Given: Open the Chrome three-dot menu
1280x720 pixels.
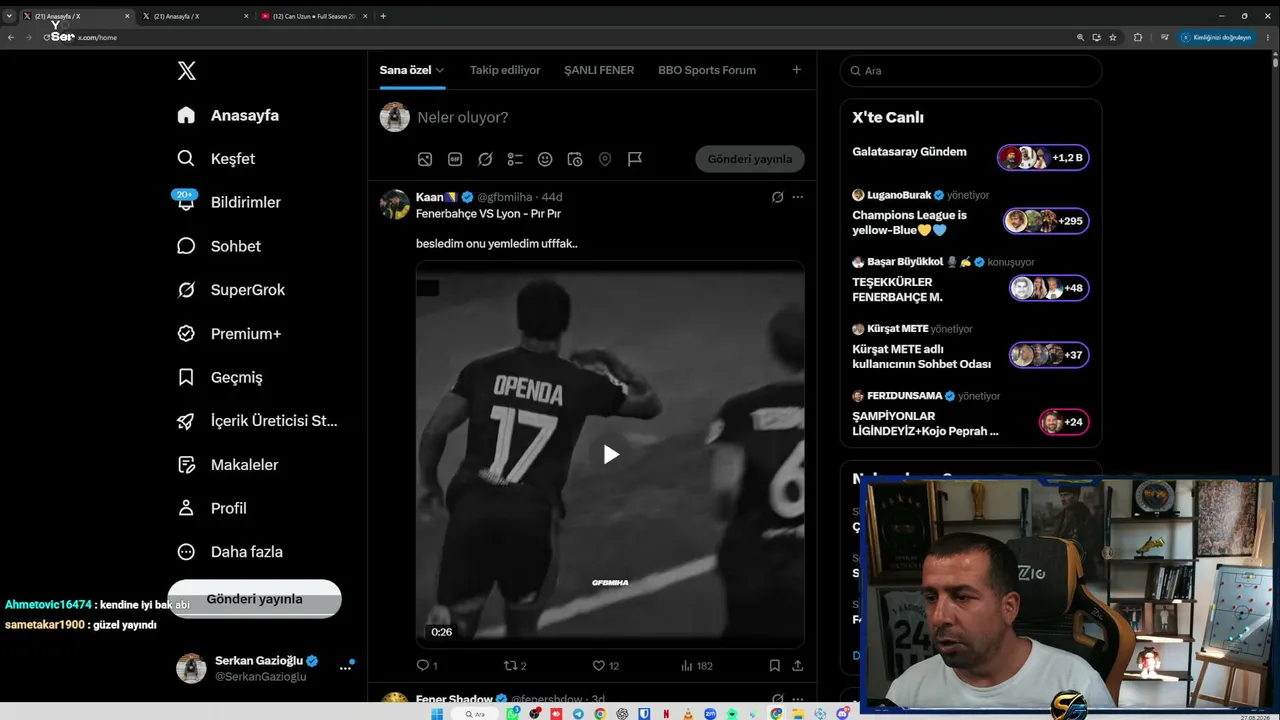Looking at the screenshot, I should [x=1267, y=37].
